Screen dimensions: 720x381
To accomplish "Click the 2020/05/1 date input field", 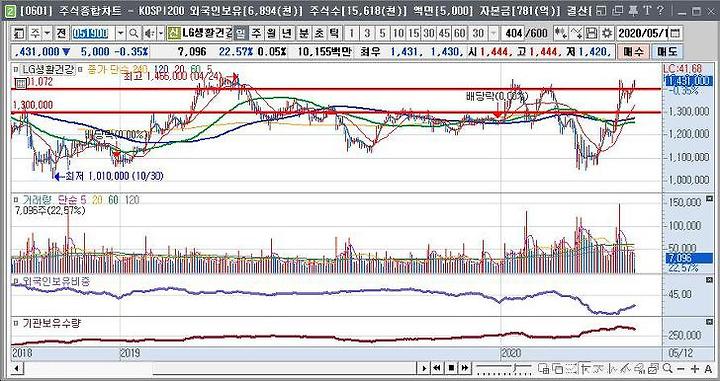I will tap(643, 33).
